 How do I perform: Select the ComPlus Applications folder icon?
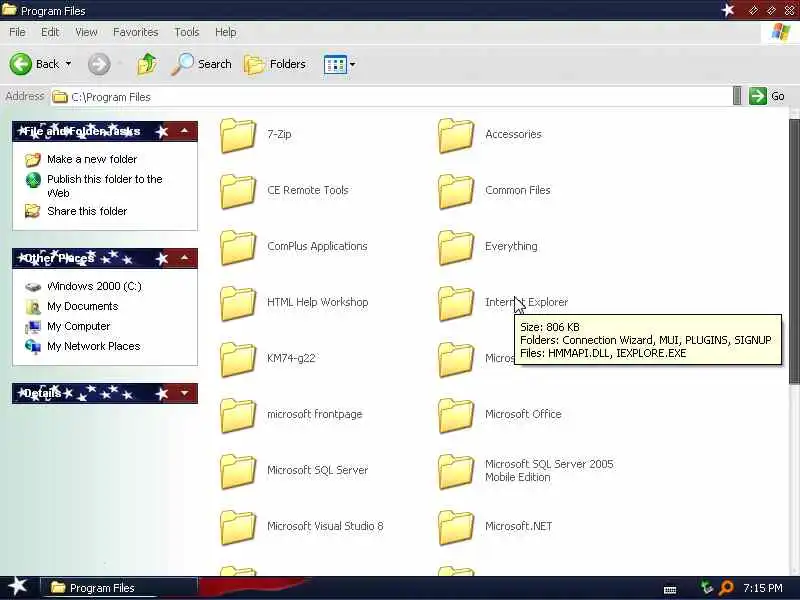pos(238,247)
